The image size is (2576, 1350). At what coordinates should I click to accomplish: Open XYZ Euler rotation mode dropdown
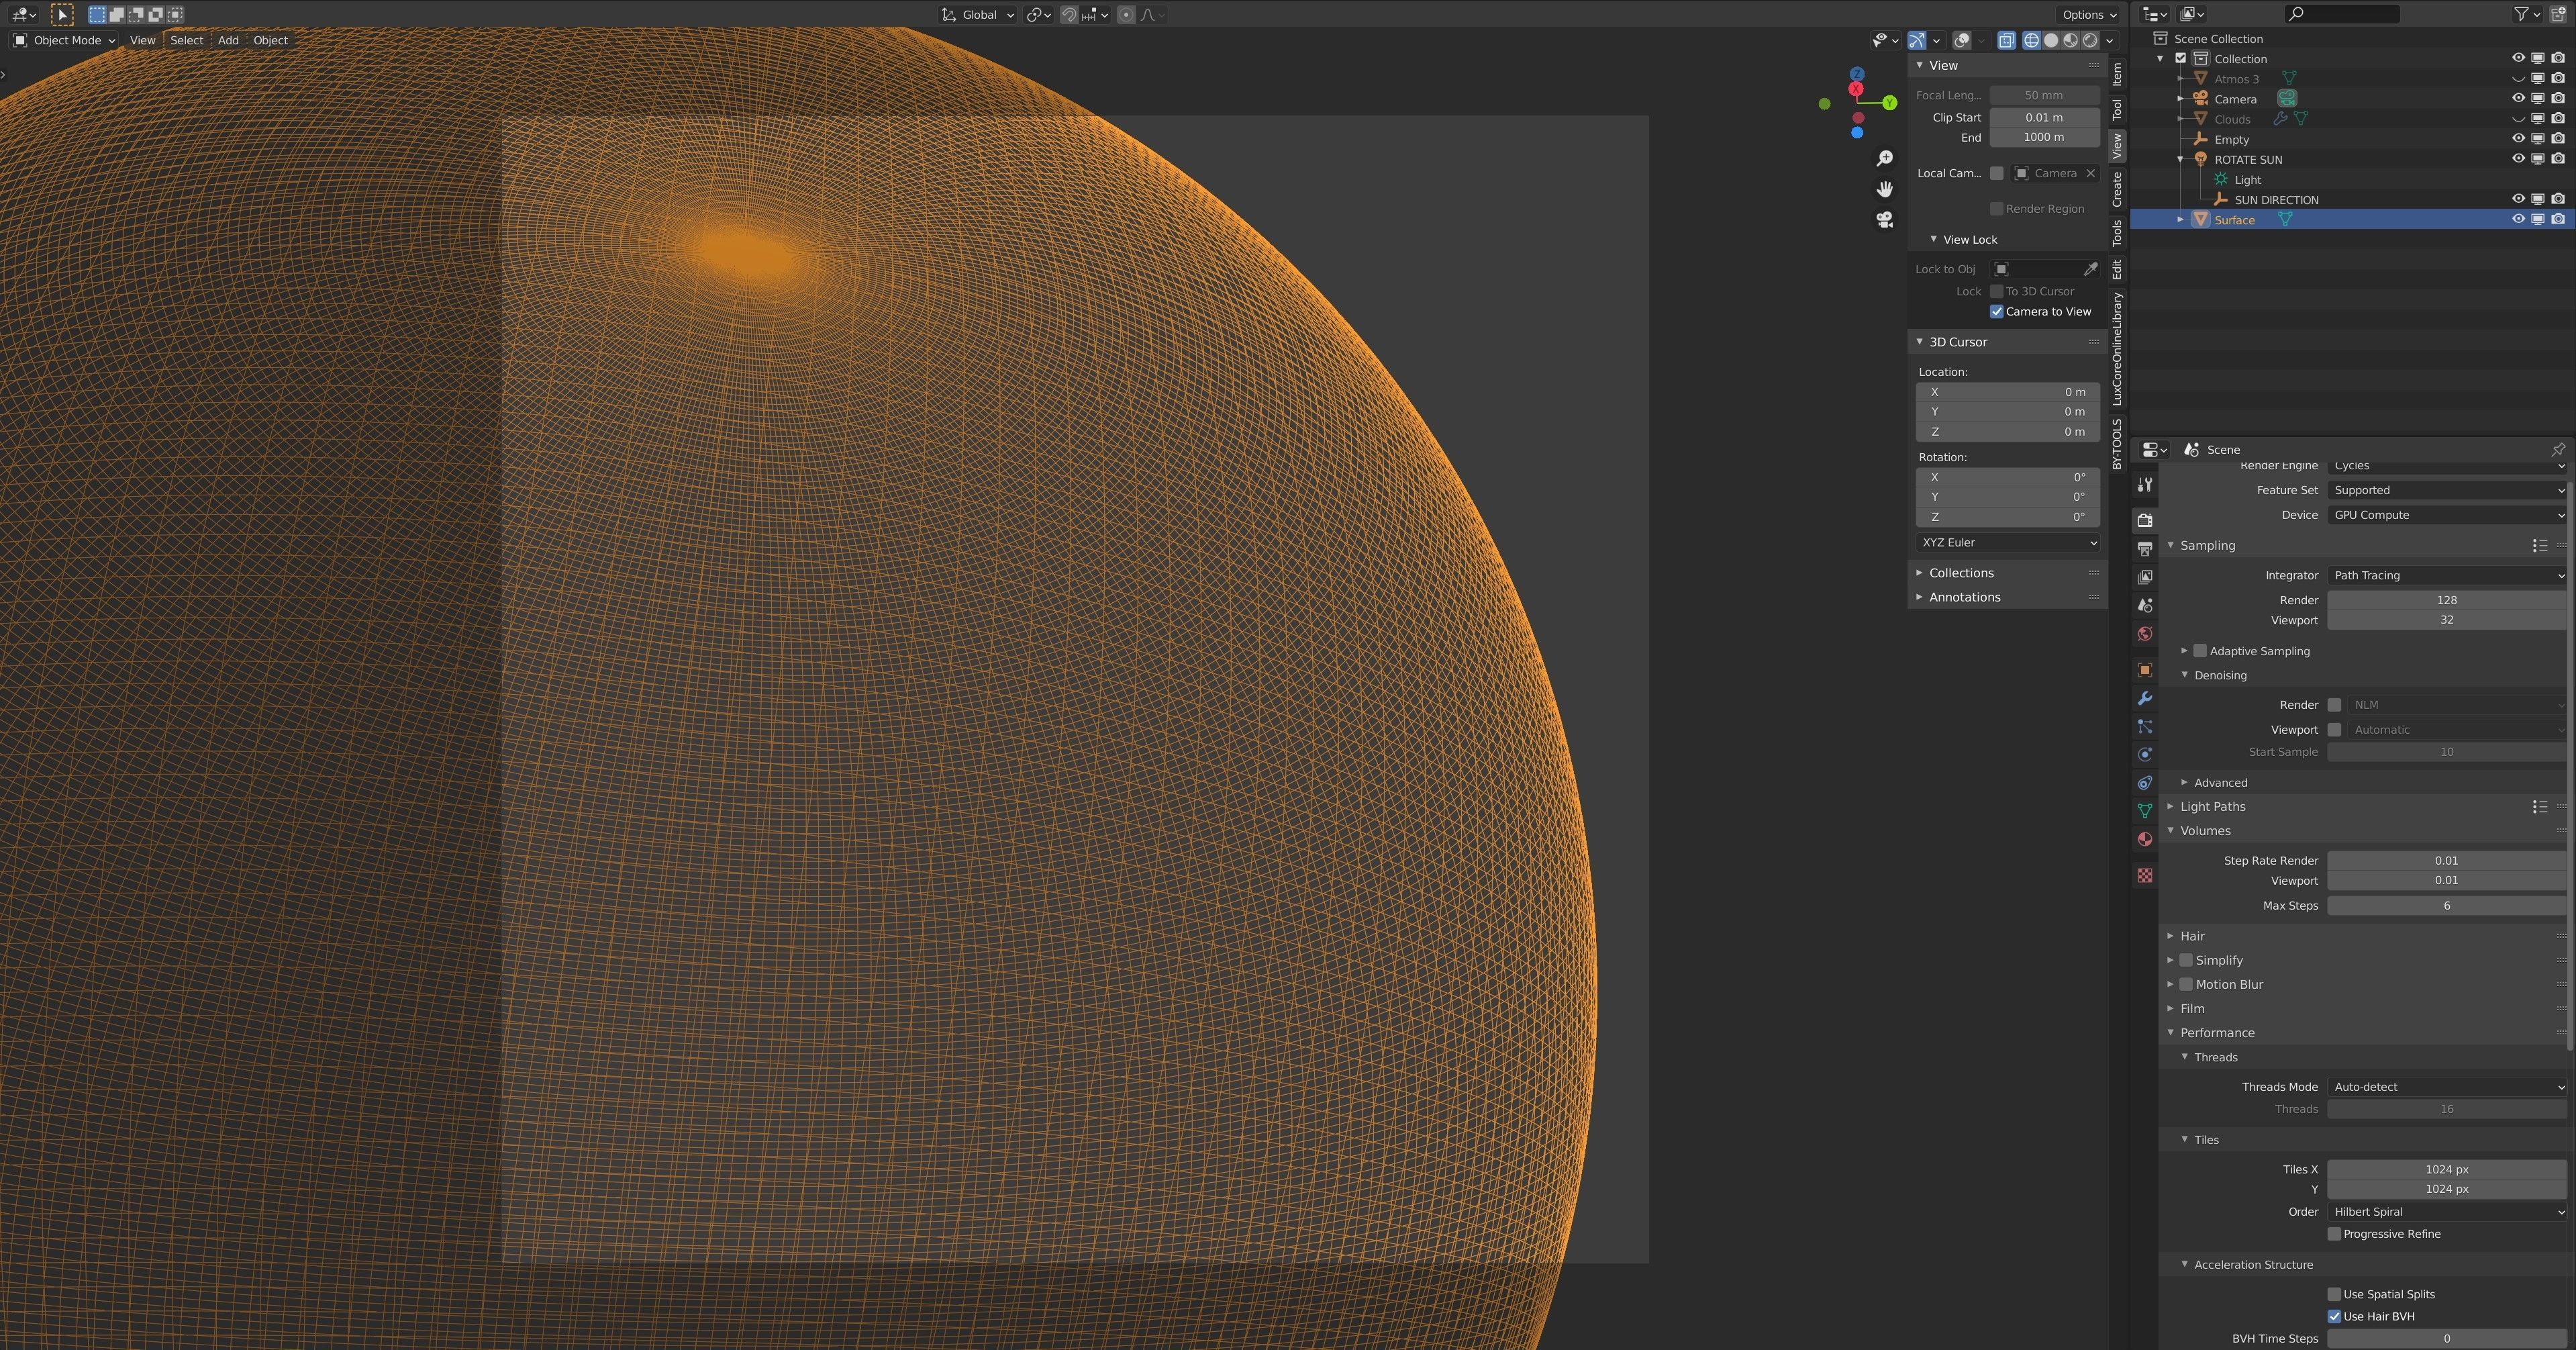[2007, 543]
